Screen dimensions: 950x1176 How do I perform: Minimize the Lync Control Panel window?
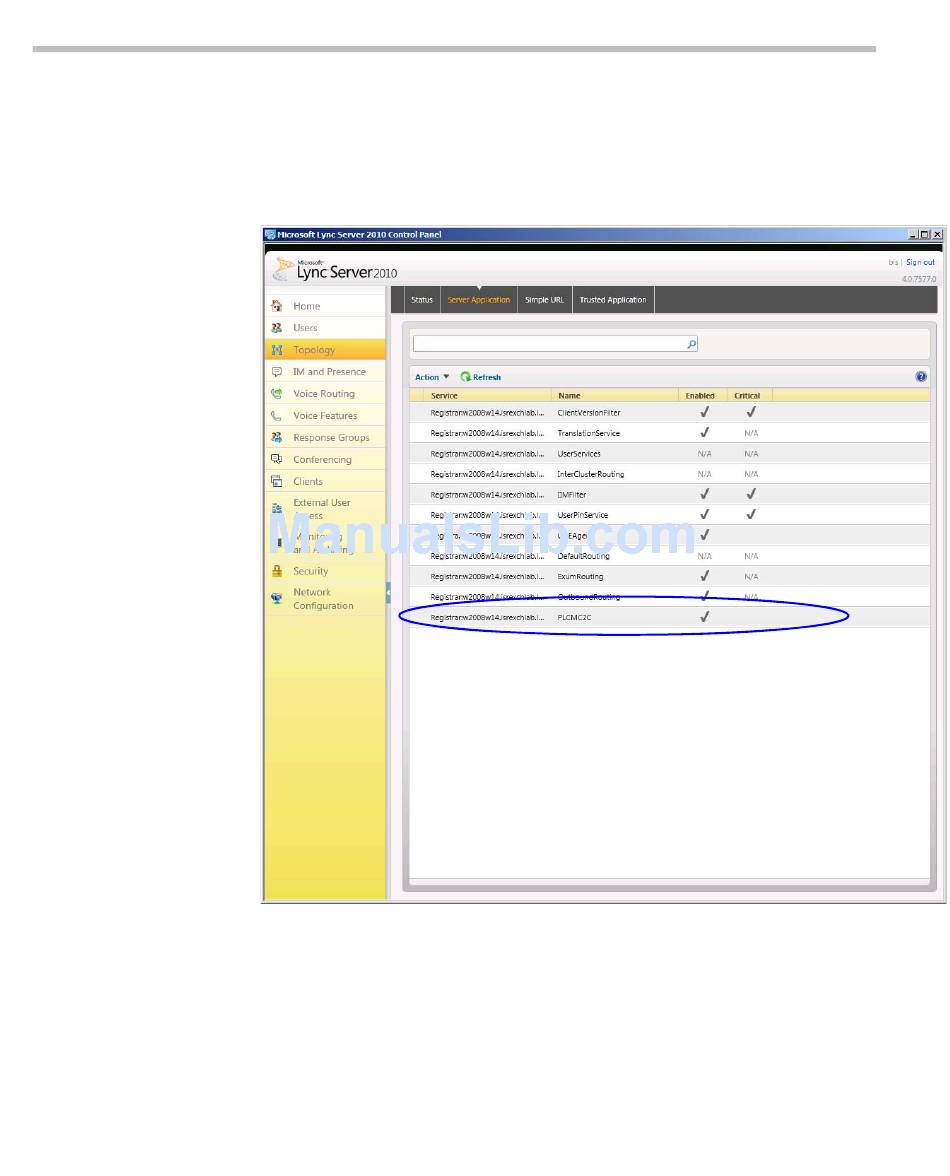click(x=913, y=235)
